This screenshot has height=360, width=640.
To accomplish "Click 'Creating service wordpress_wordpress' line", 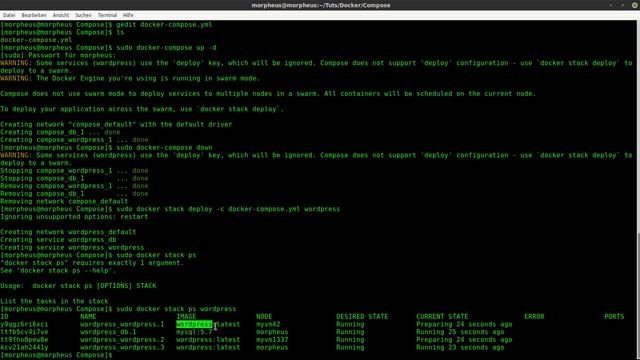I will point(72,247).
